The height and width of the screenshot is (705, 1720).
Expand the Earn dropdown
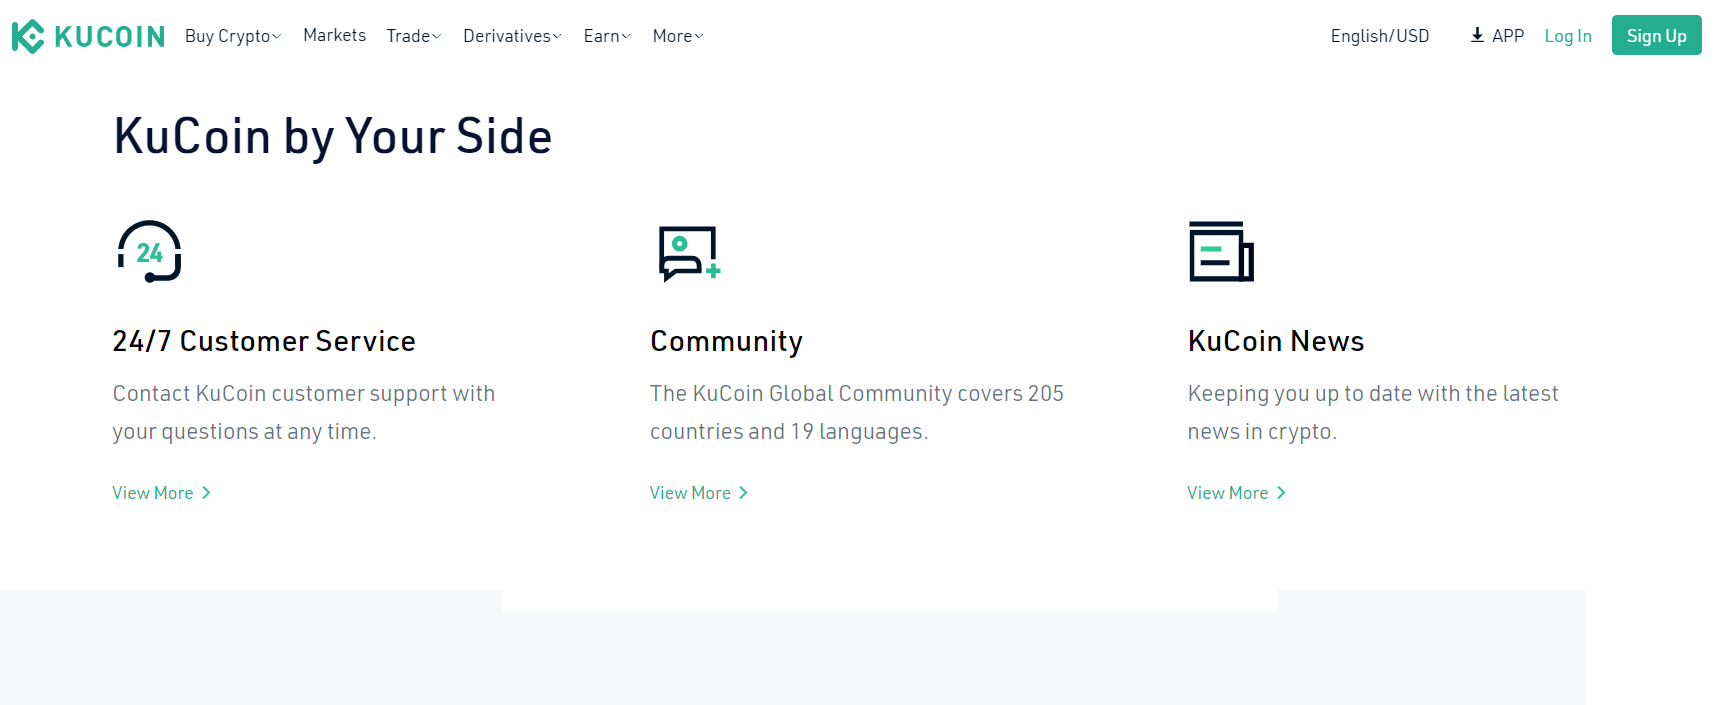pos(607,36)
